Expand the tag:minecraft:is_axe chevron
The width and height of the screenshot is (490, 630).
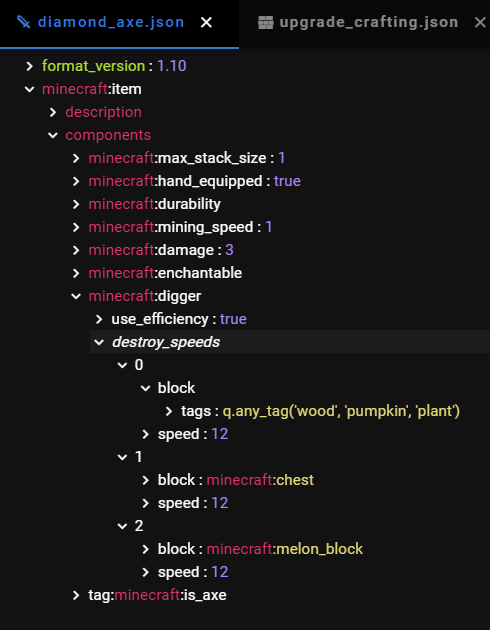(x=76, y=595)
